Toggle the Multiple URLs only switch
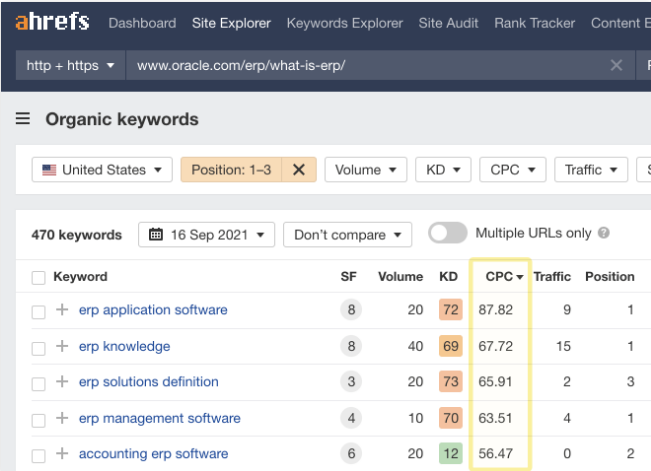Screen dimensions: 651x471 [448, 233]
